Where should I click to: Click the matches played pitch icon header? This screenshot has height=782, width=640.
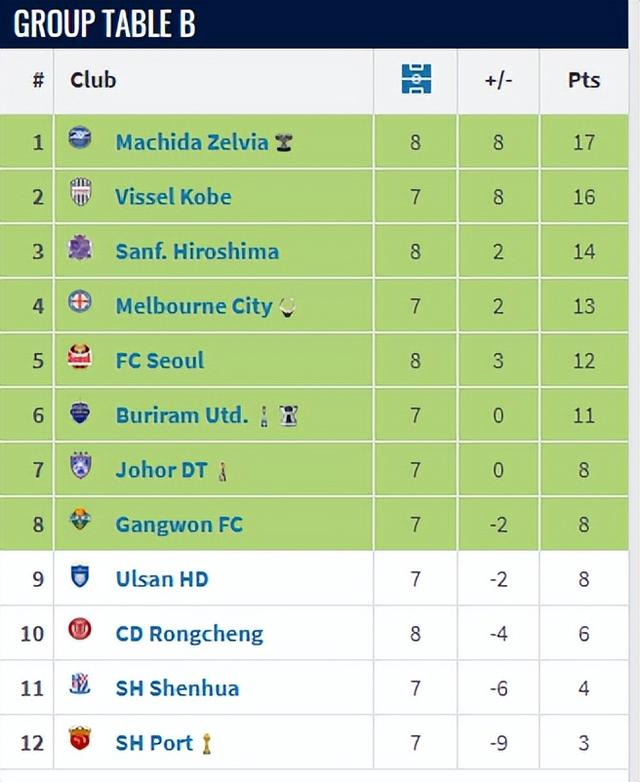click(x=416, y=79)
